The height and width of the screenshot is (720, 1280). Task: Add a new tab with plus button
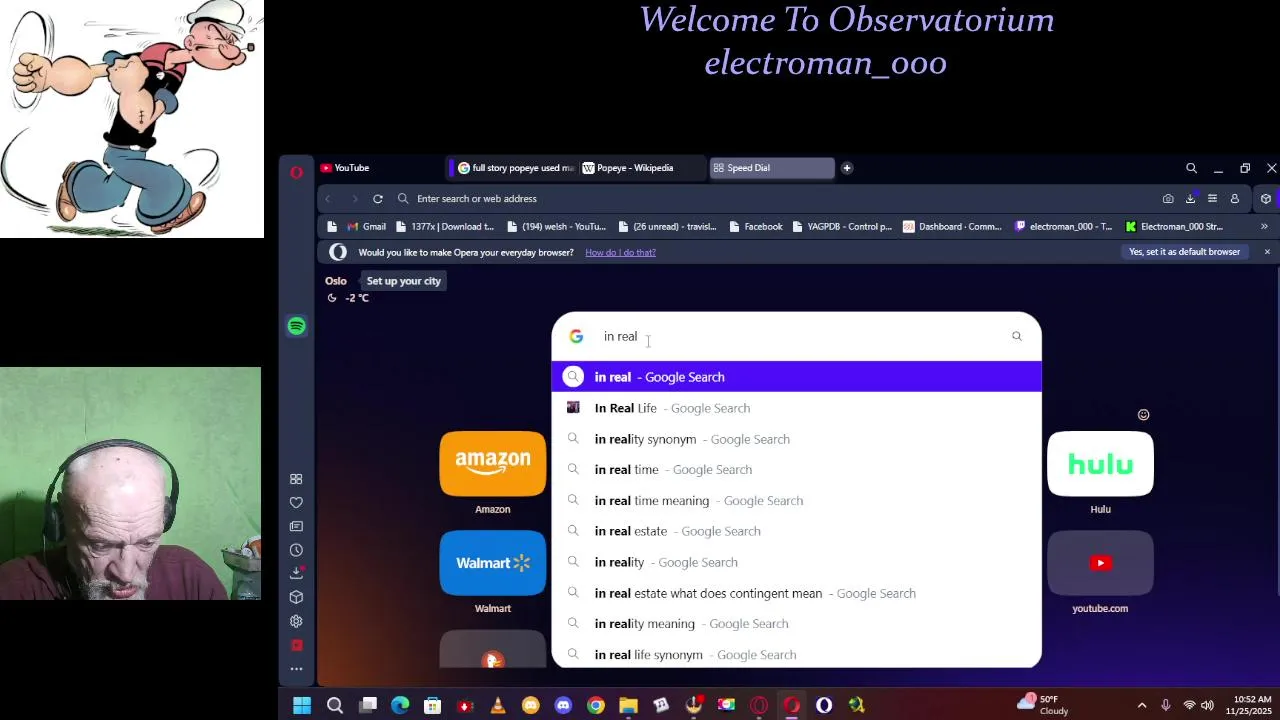pos(847,168)
